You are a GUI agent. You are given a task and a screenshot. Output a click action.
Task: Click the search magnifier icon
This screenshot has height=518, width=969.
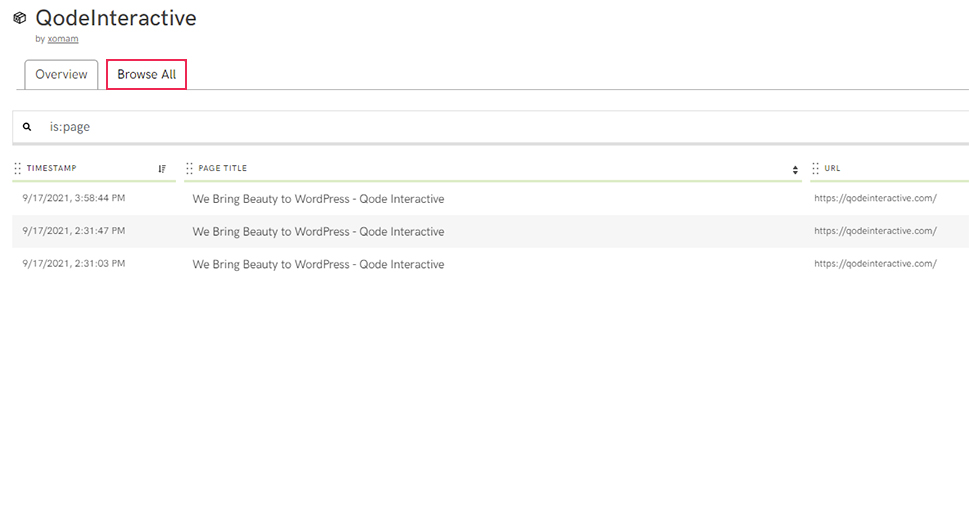(27, 127)
